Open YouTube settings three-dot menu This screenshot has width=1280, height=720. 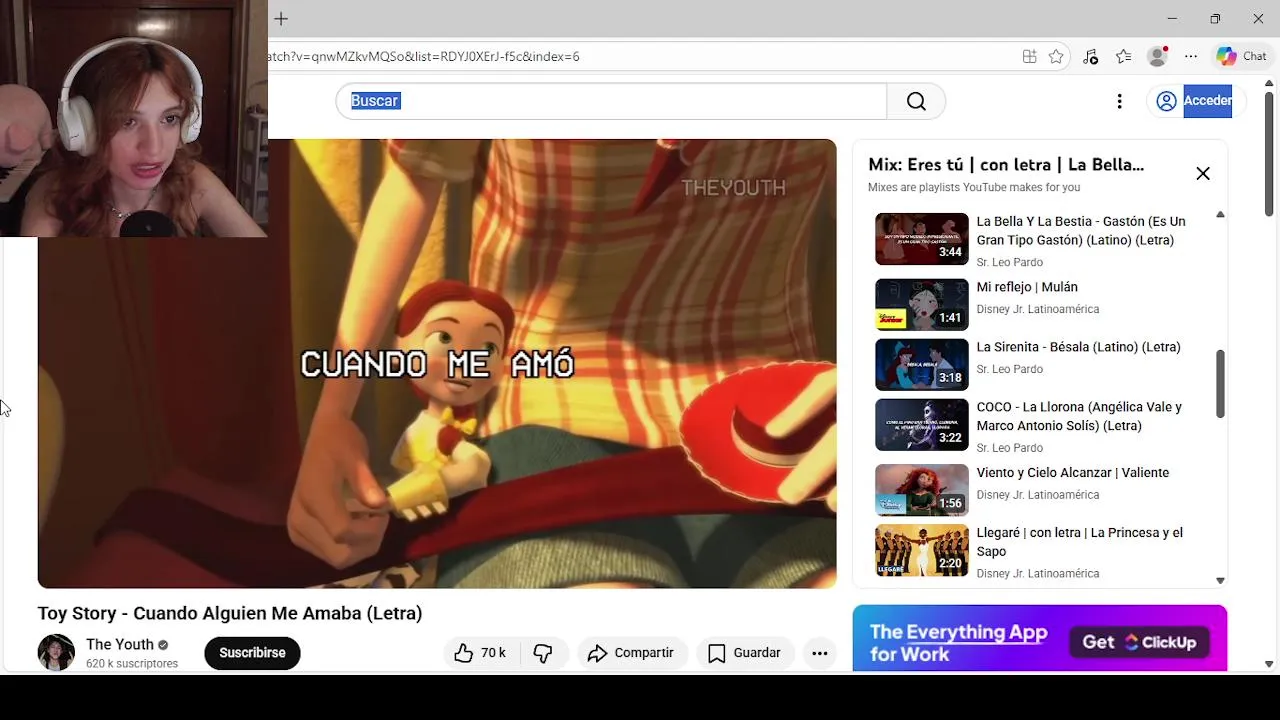click(1119, 101)
